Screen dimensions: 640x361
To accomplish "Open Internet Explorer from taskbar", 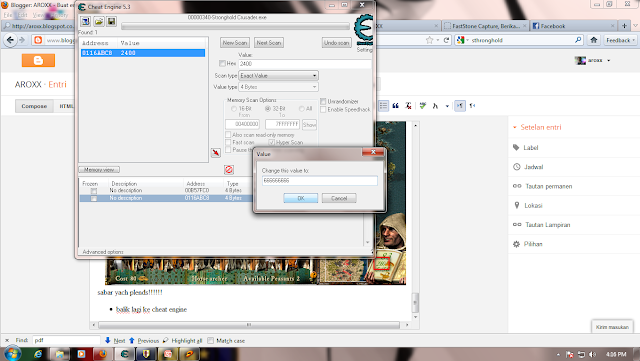I will click(x=38, y=354).
